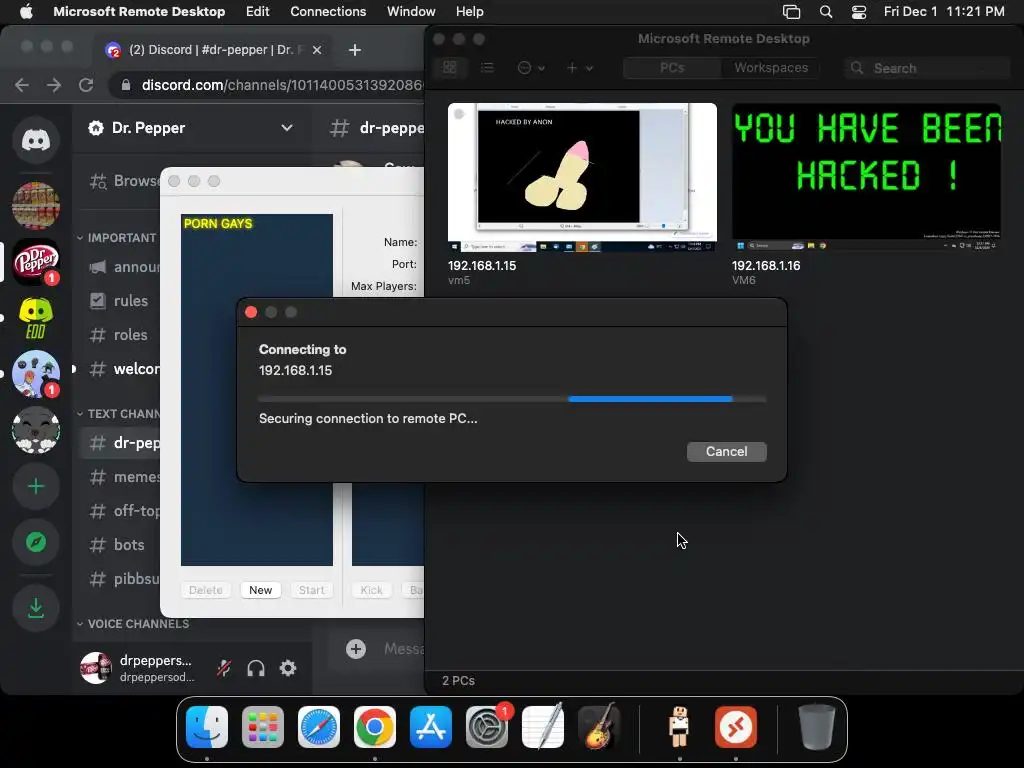
Task: Click the Add a Server plus icon
Action: click(x=36, y=487)
